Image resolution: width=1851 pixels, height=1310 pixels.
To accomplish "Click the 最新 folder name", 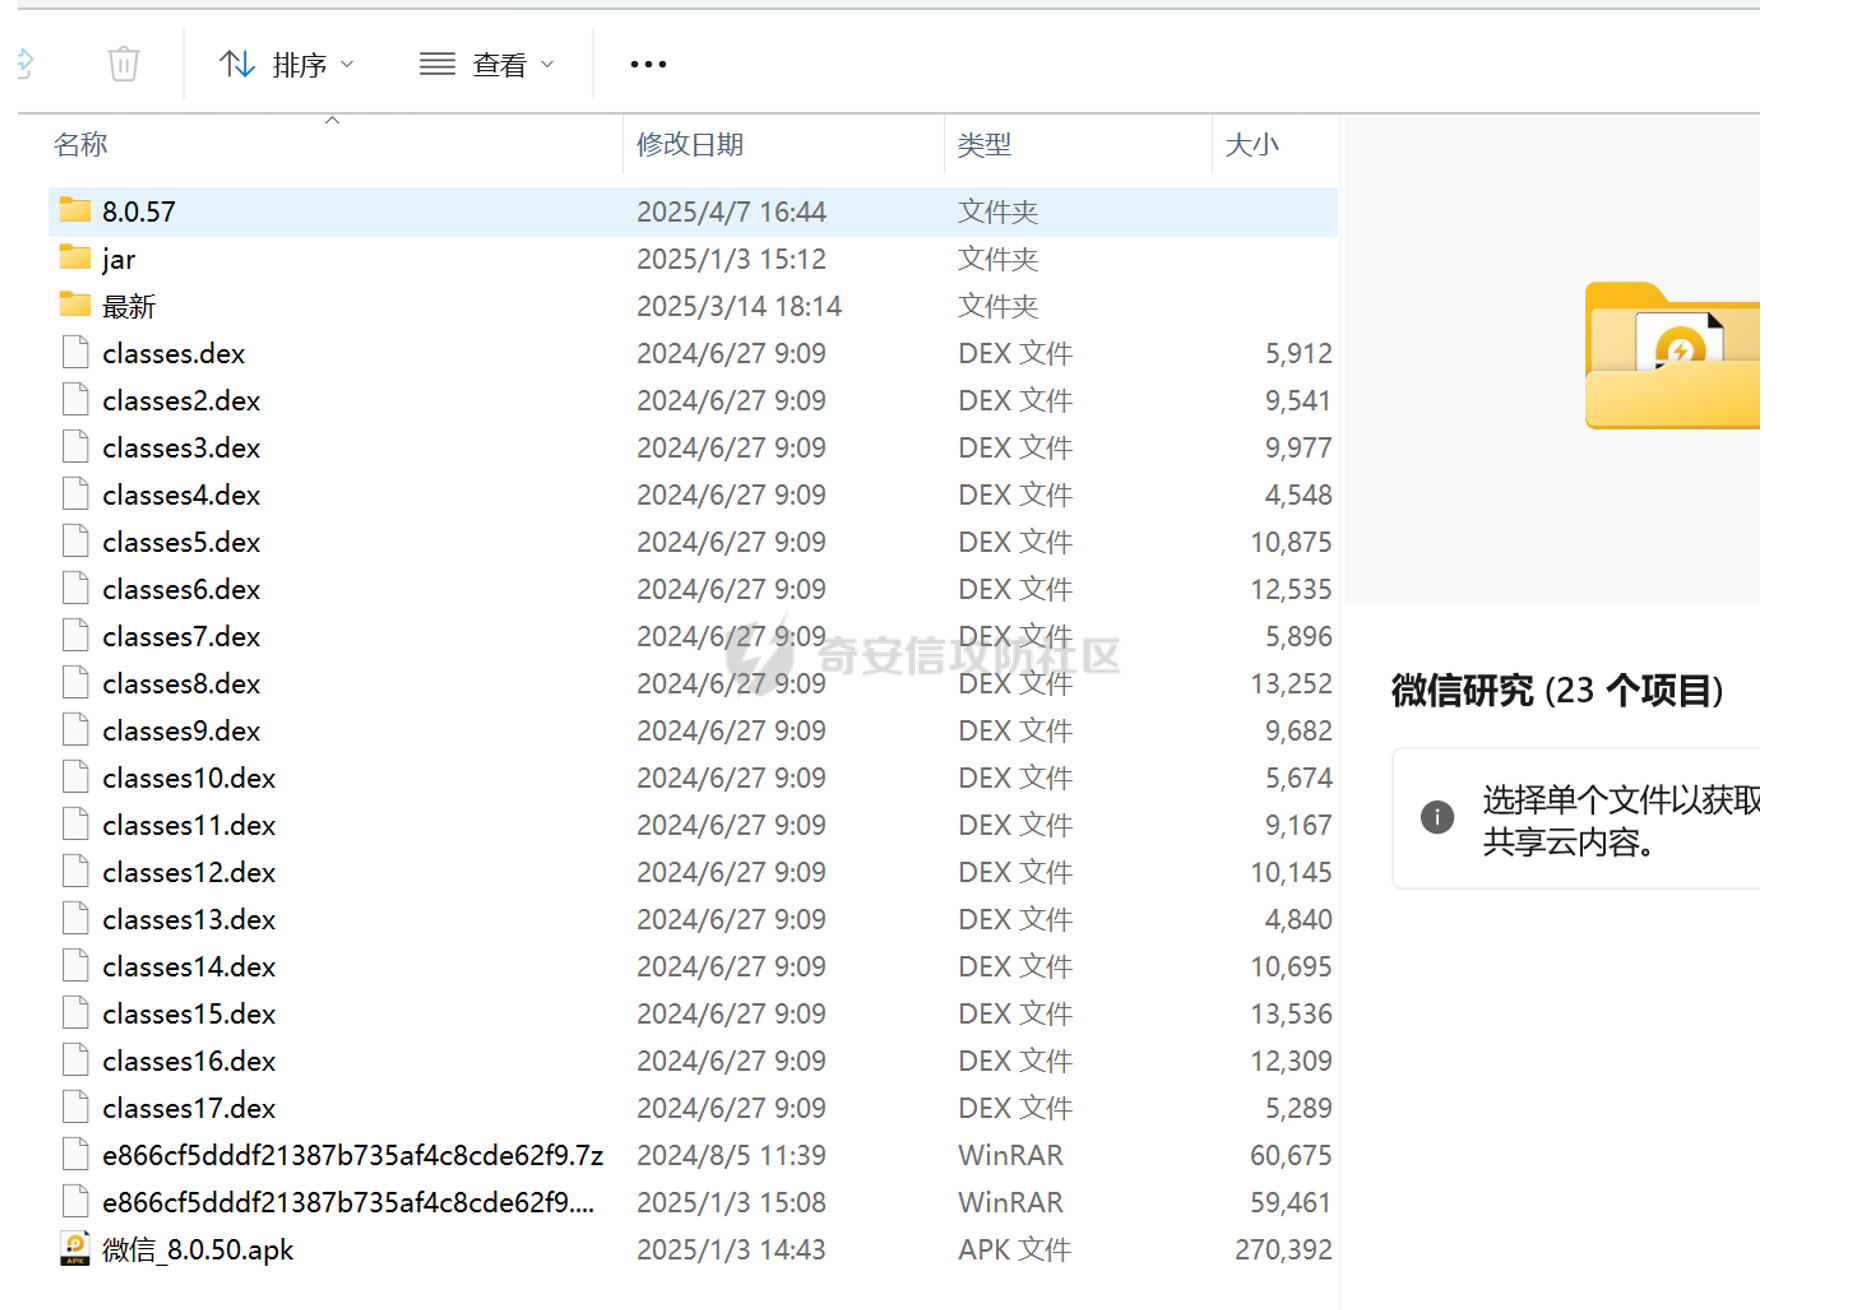I will pyautogui.click(x=129, y=306).
